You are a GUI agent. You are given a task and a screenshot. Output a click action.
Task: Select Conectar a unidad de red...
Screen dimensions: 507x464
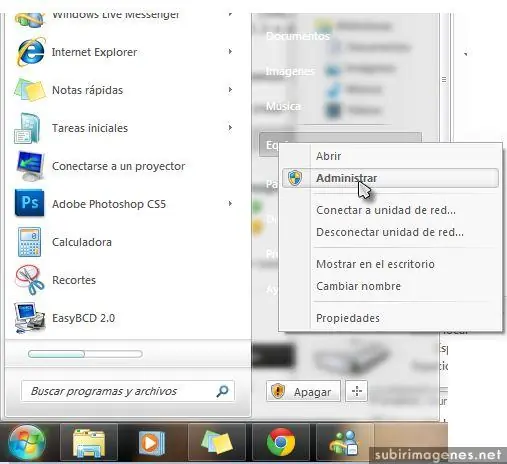coord(390,210)
